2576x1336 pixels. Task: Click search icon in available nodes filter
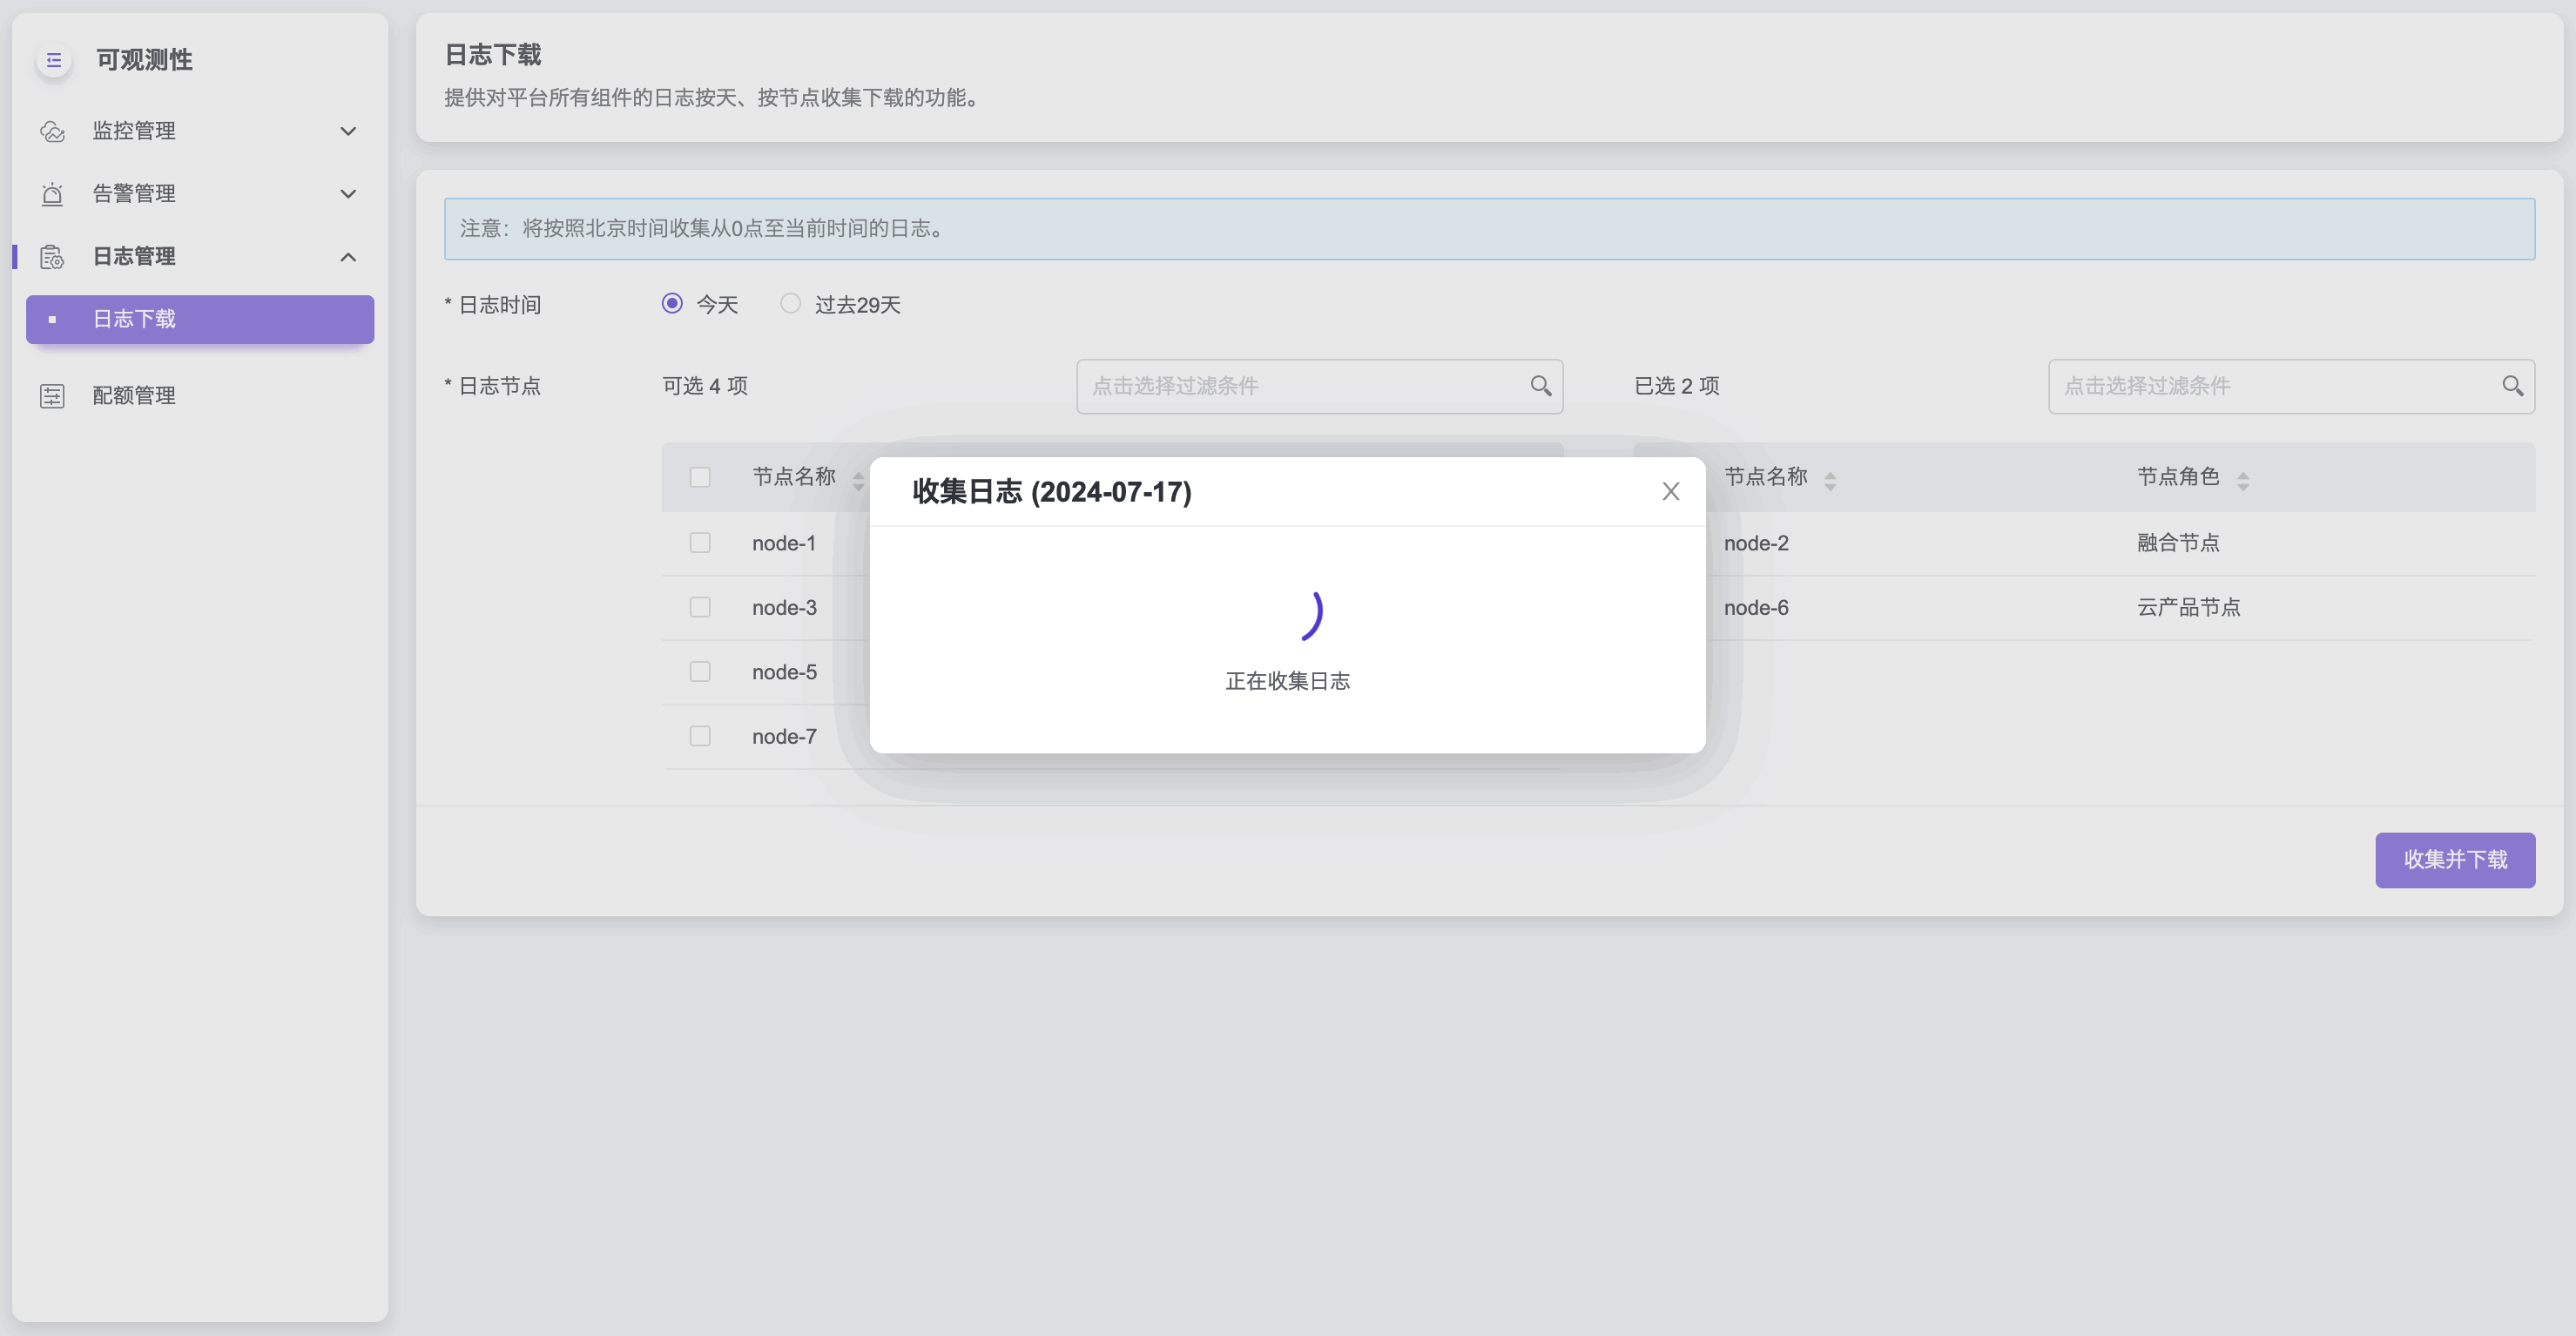(x=1540, y=386)
